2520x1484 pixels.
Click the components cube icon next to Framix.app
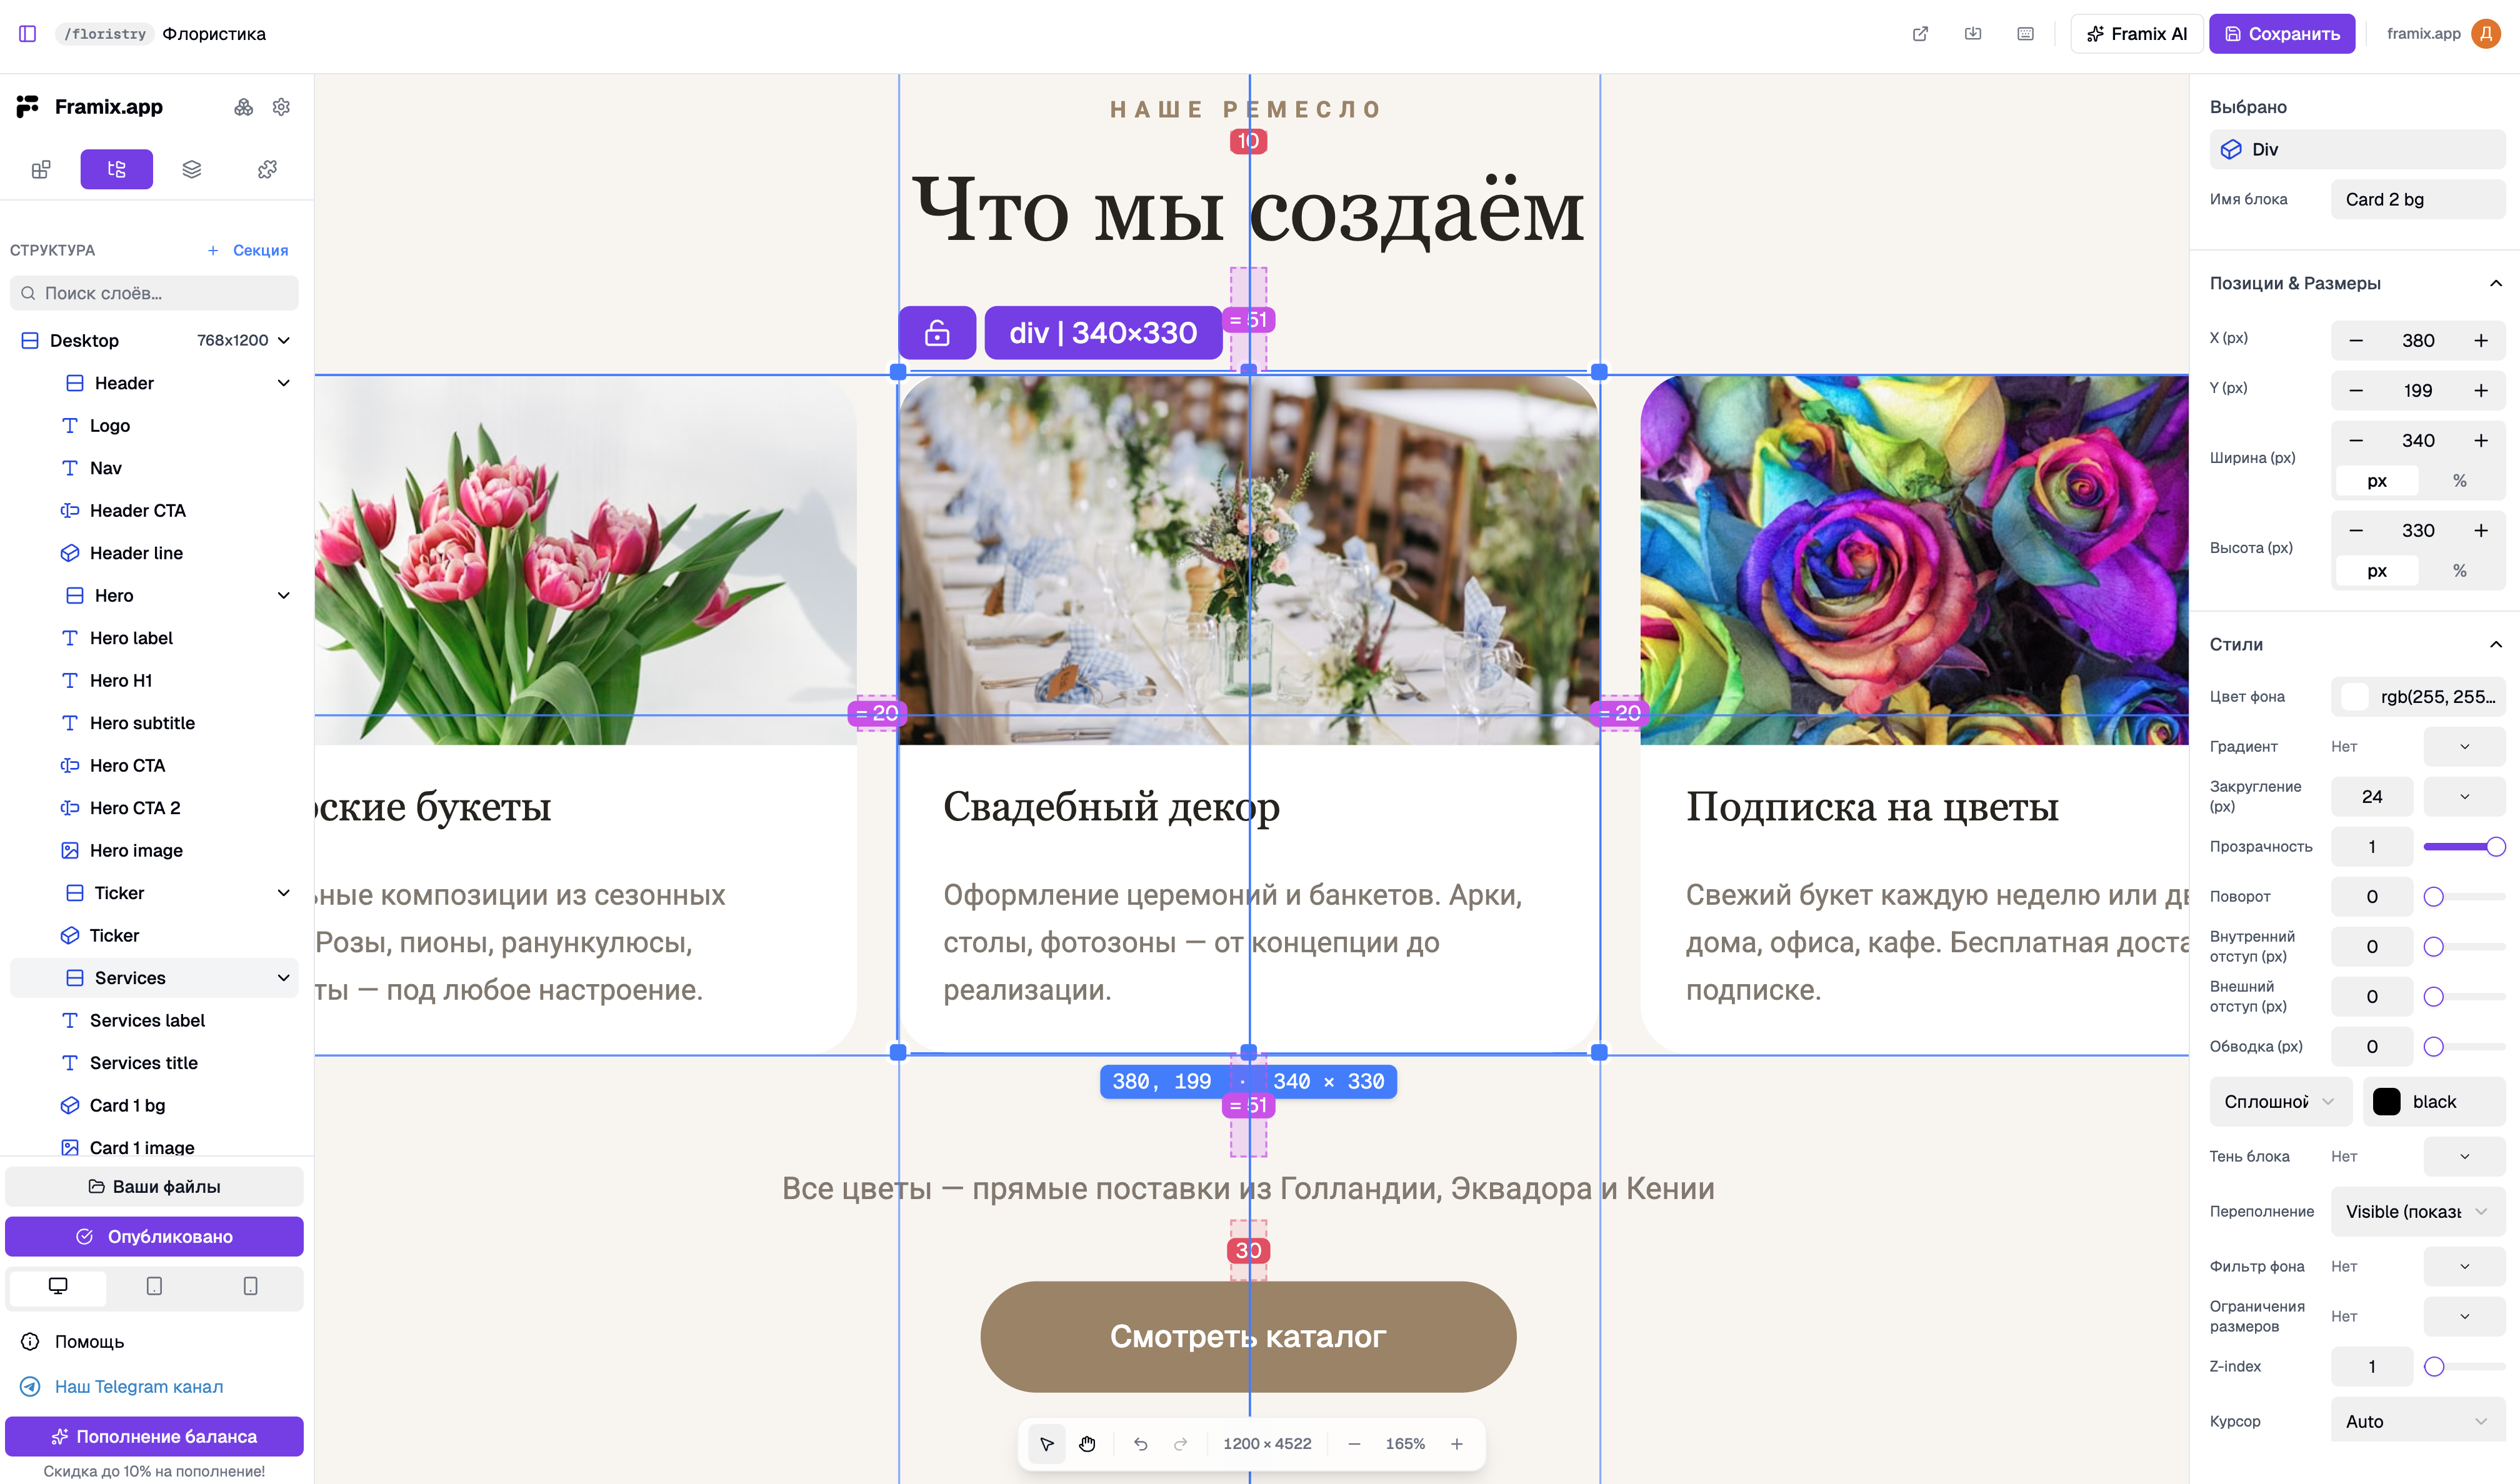[244, 106]
